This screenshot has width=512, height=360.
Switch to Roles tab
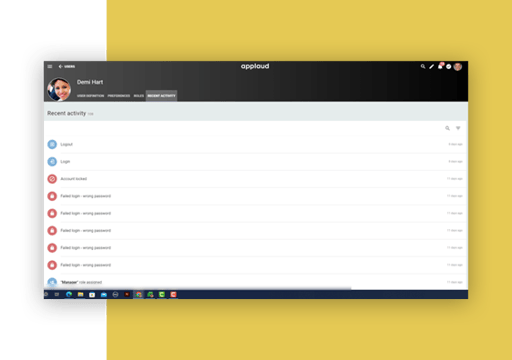click(x=139, y=96)
